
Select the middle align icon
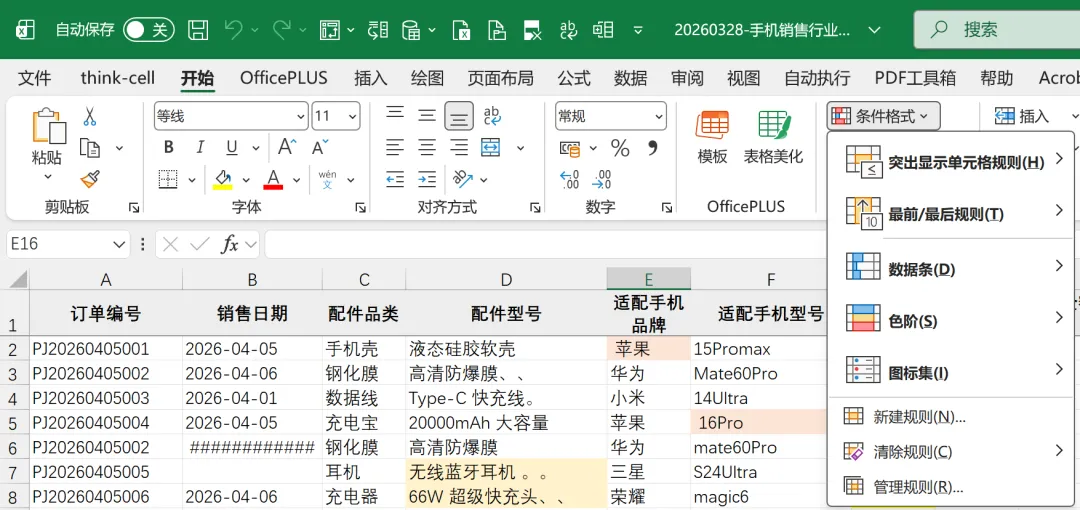[x=427, y=115]
